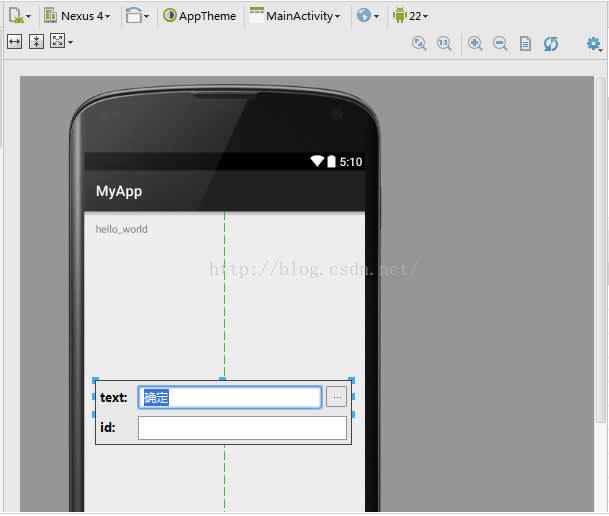Click the zoom to fit icon
Image resolution: width=609 pixels, height=516 pixels.
click(x=419, y=43)
